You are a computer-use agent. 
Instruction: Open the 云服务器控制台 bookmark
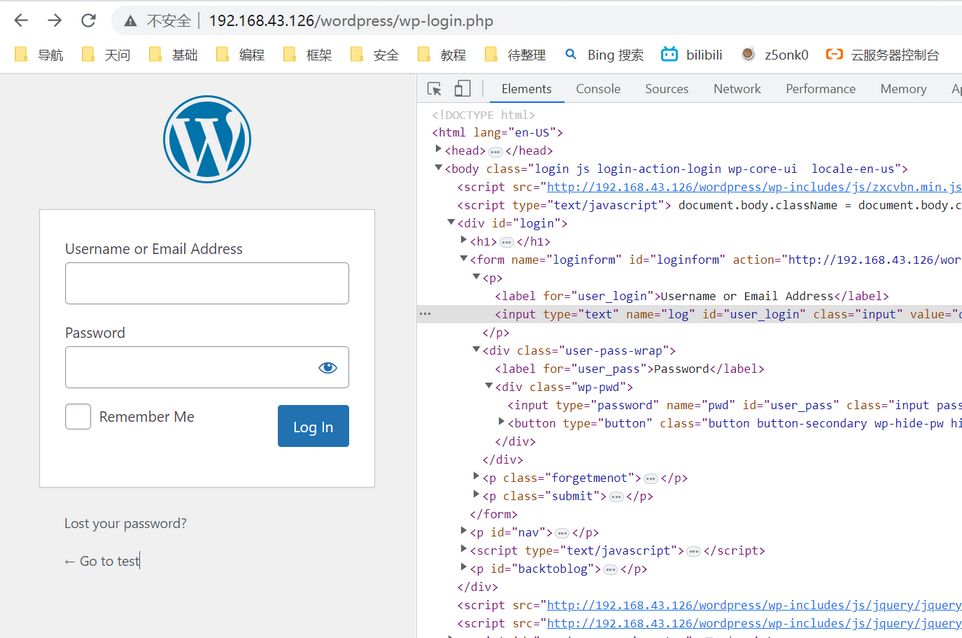(882, 55)
